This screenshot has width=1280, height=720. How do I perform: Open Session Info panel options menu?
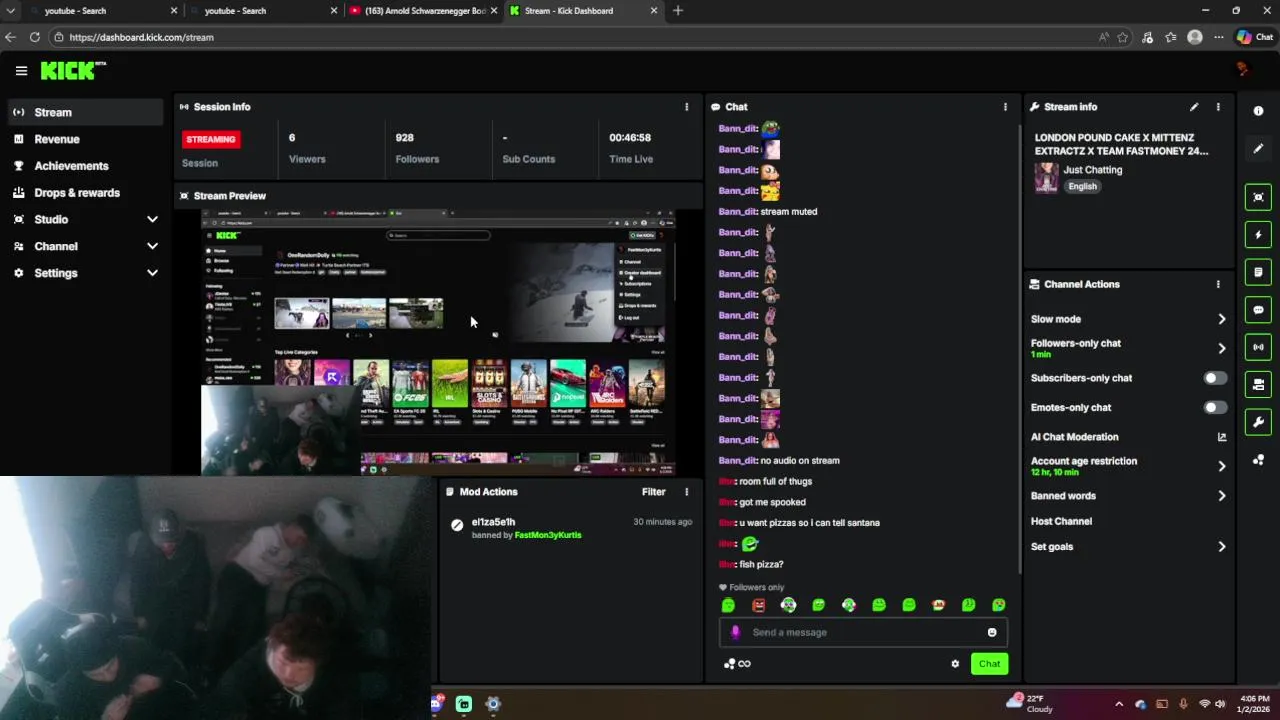pyautogui.click(x=686, y=107)
